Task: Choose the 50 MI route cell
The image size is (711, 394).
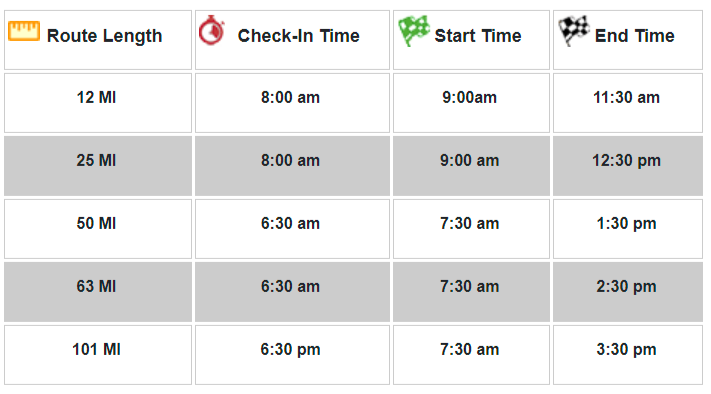Action: tap(98, 229)
